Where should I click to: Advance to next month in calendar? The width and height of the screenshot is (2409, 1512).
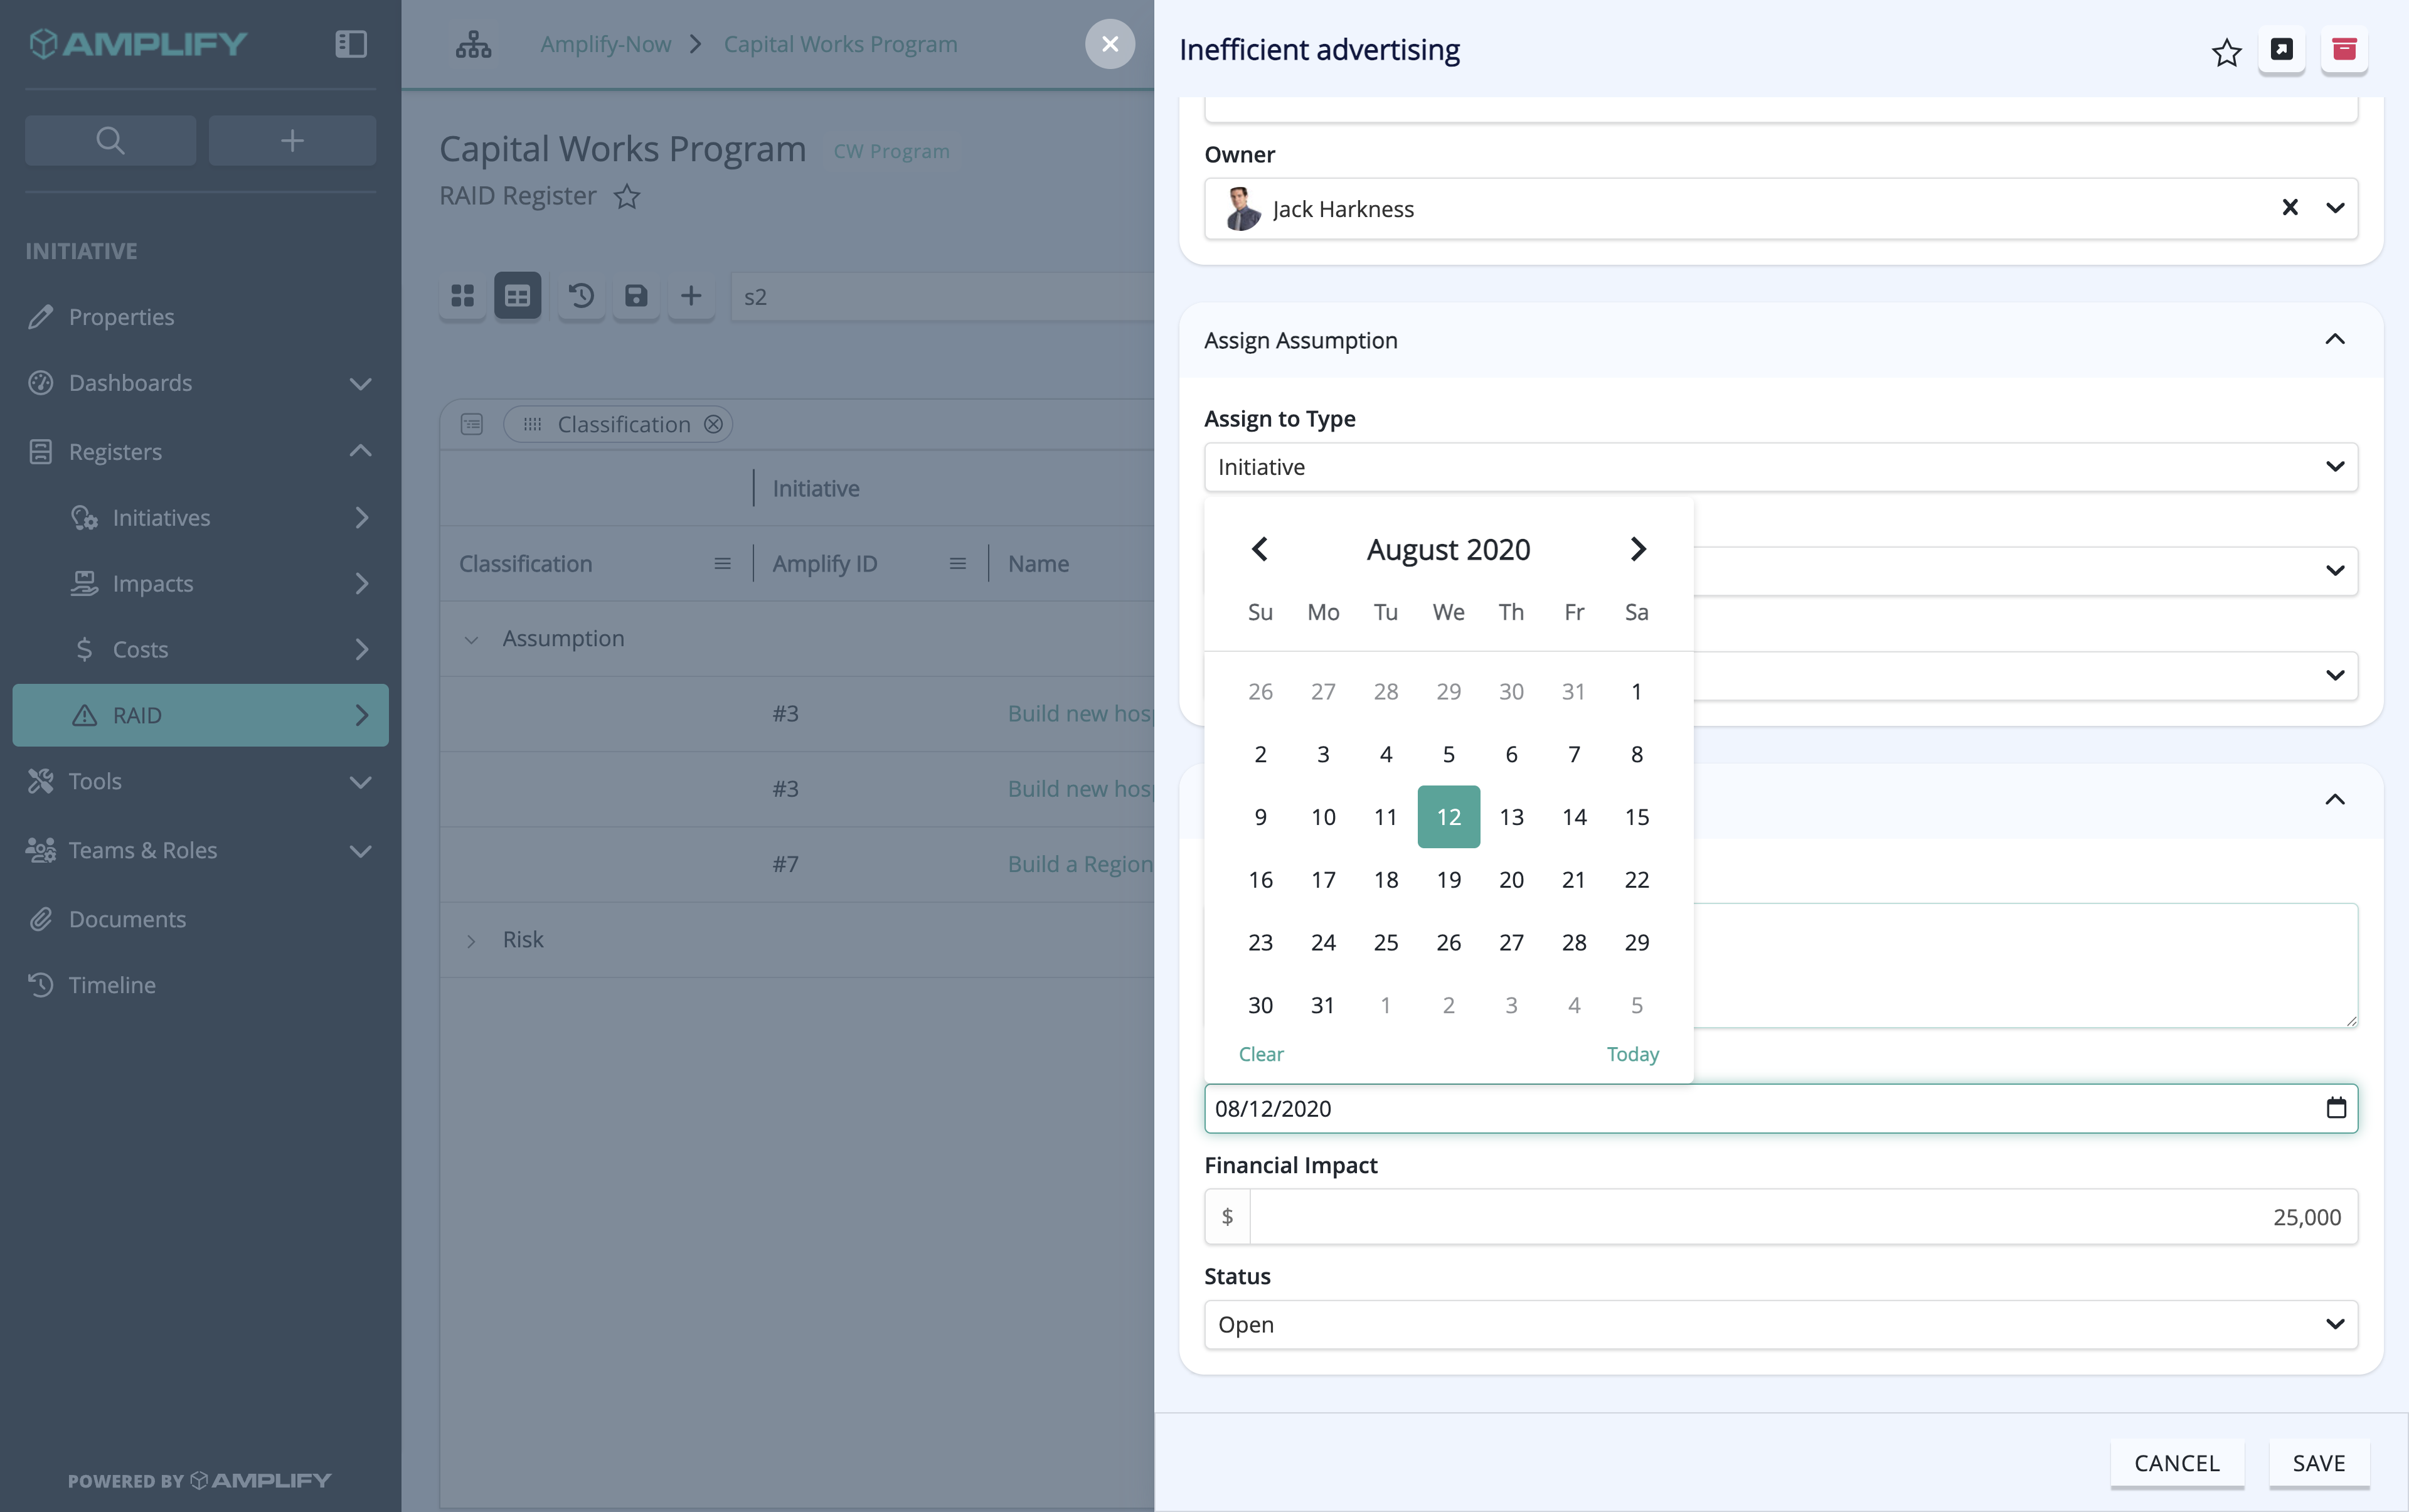click(1637, 549)
